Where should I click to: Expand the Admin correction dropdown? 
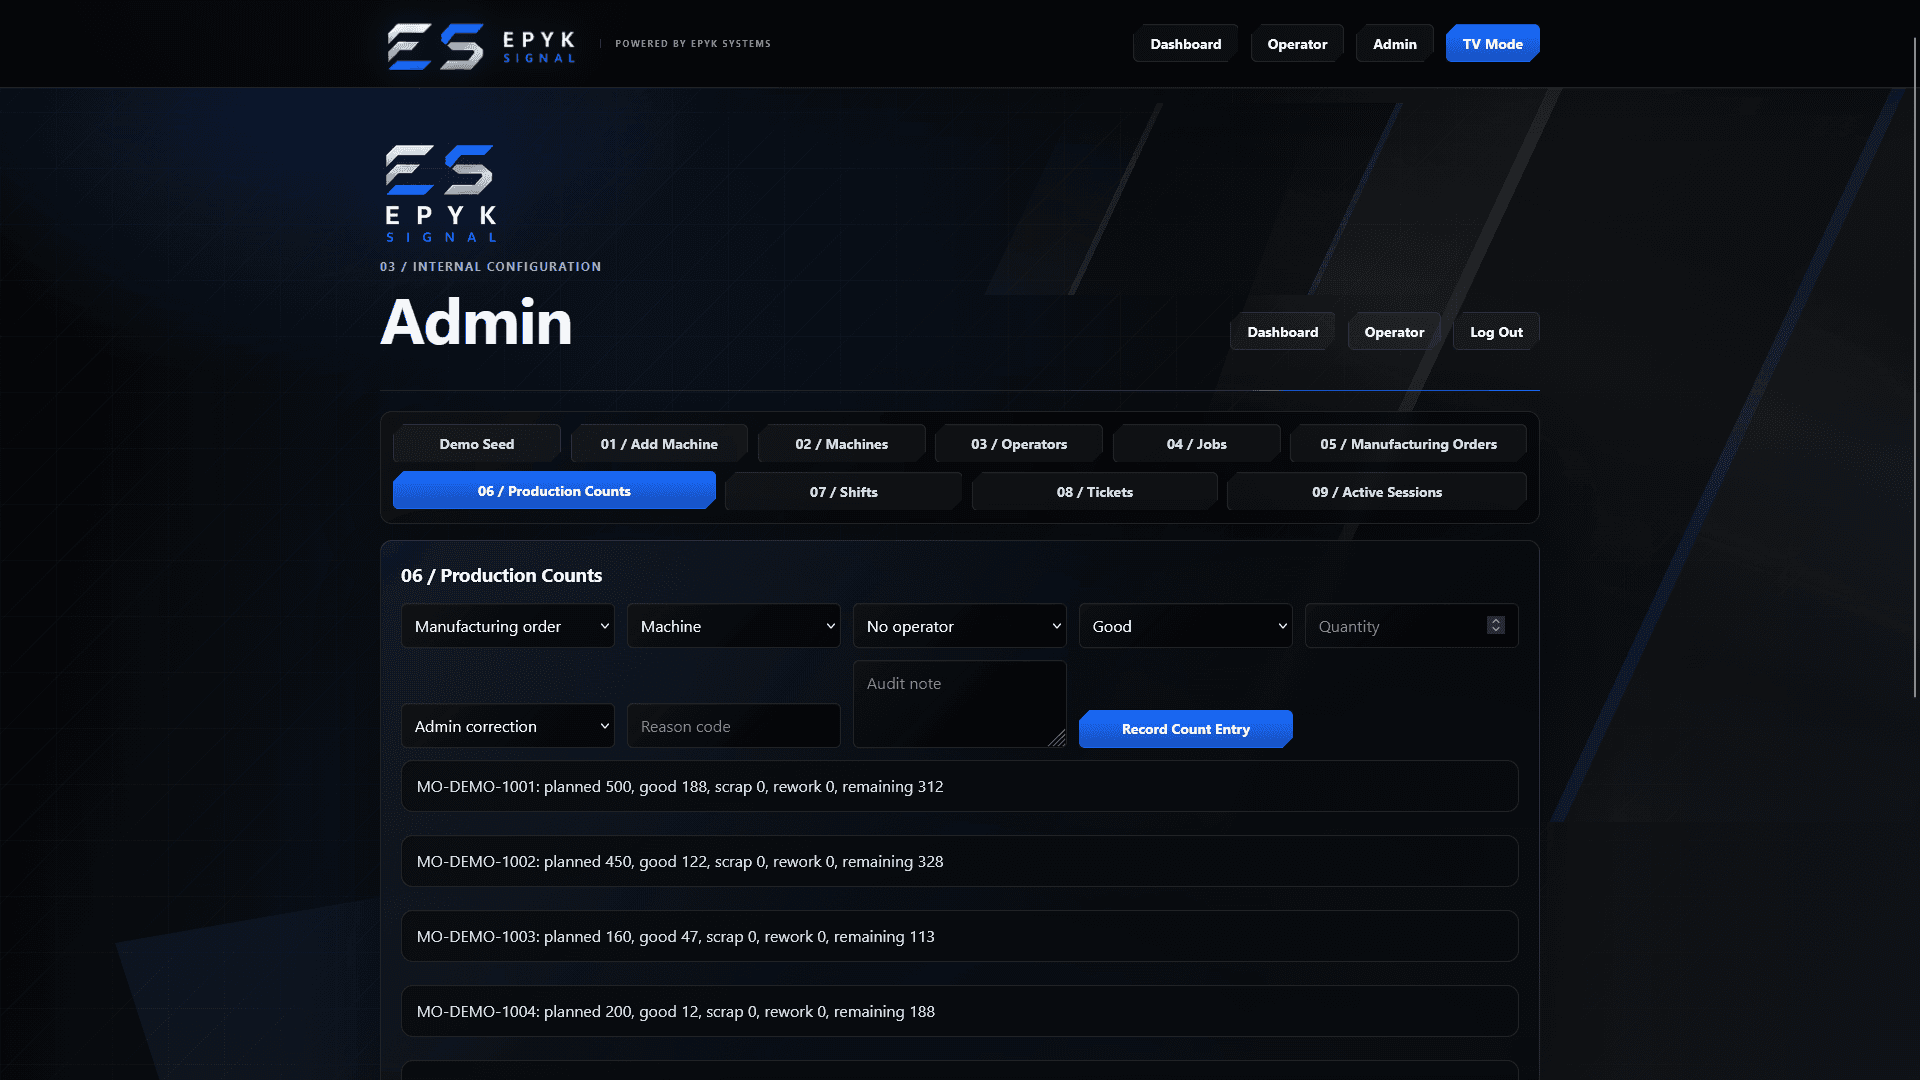(x=508, y=726)
